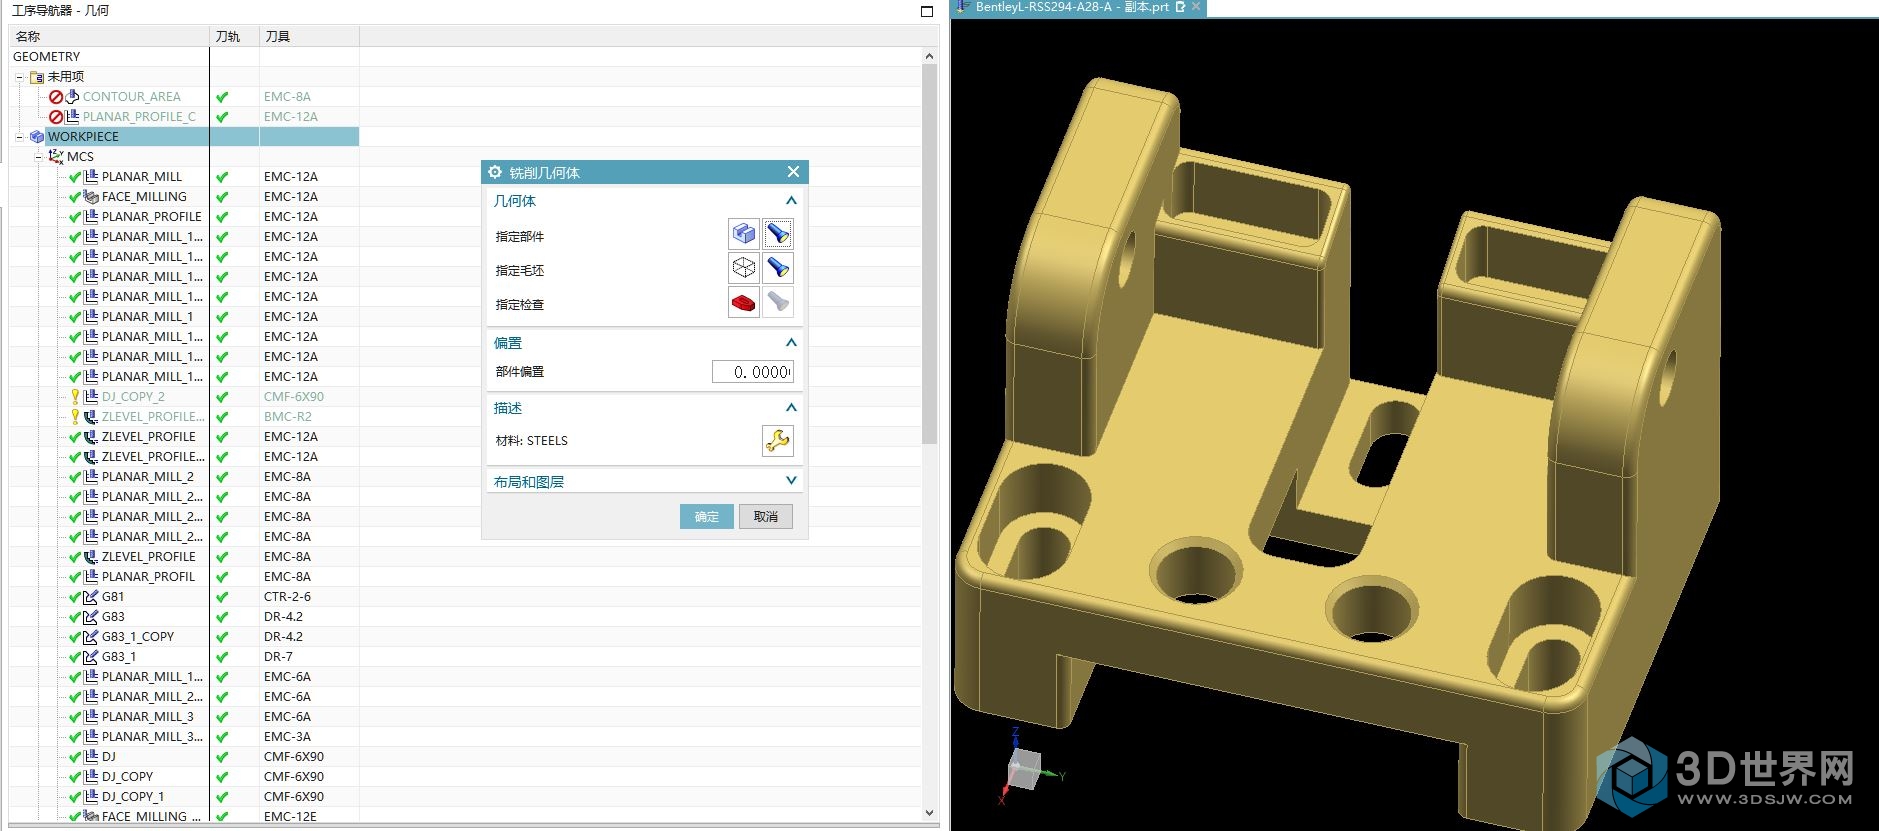
Task: Click the green toolpath check mark in the CTR-2-6 row
Action: click(x=222, y=597)
